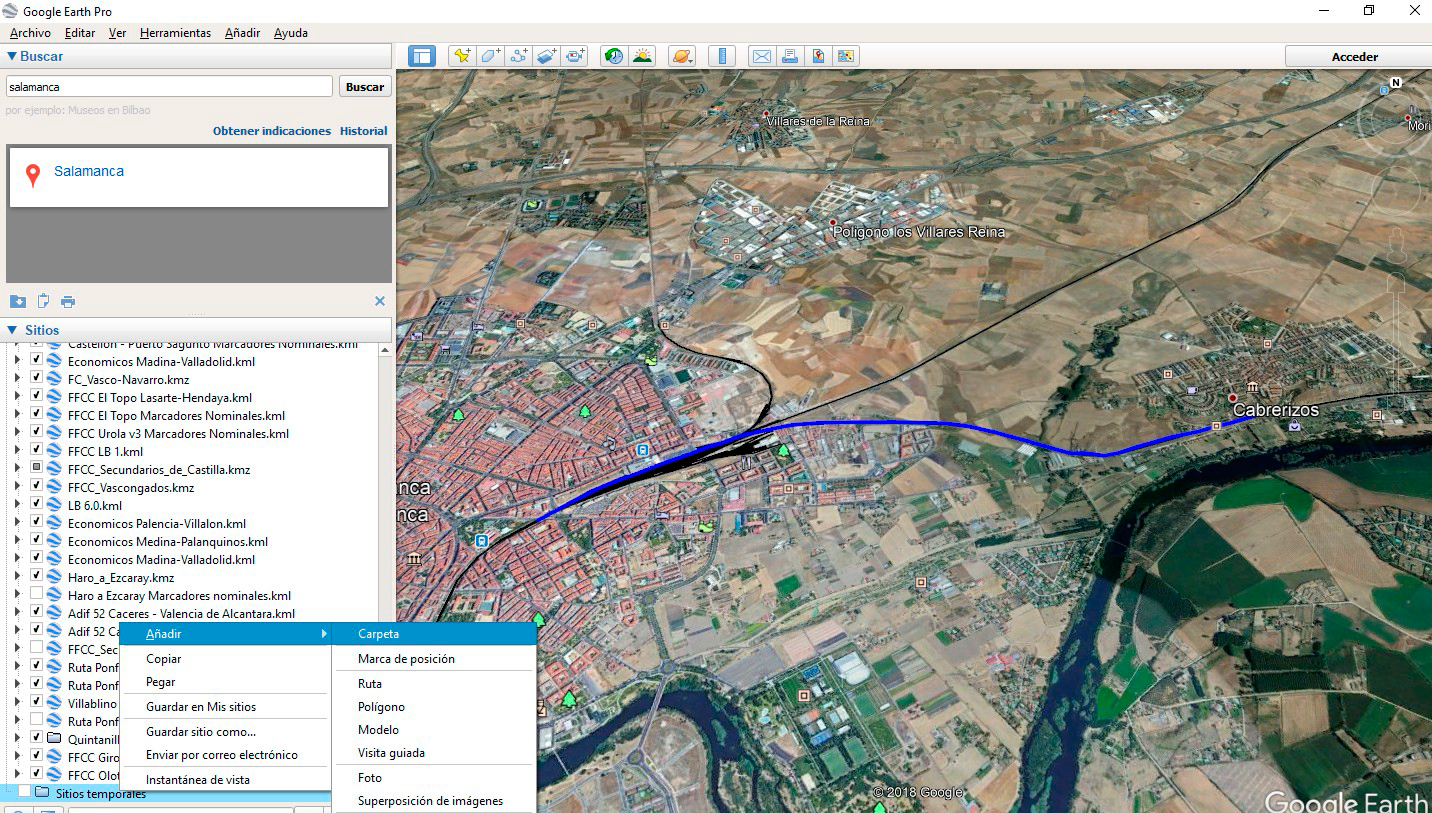Uncheck FC_Vasco-Navarro.kmz layer

[x=36, y=379]
